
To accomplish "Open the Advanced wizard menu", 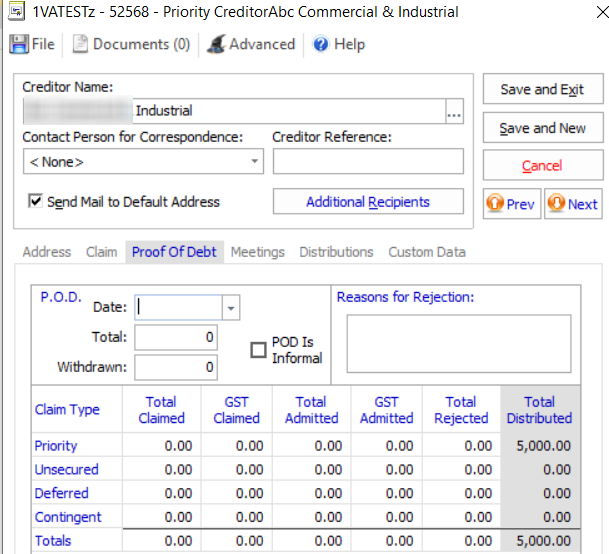I will 251,45.
